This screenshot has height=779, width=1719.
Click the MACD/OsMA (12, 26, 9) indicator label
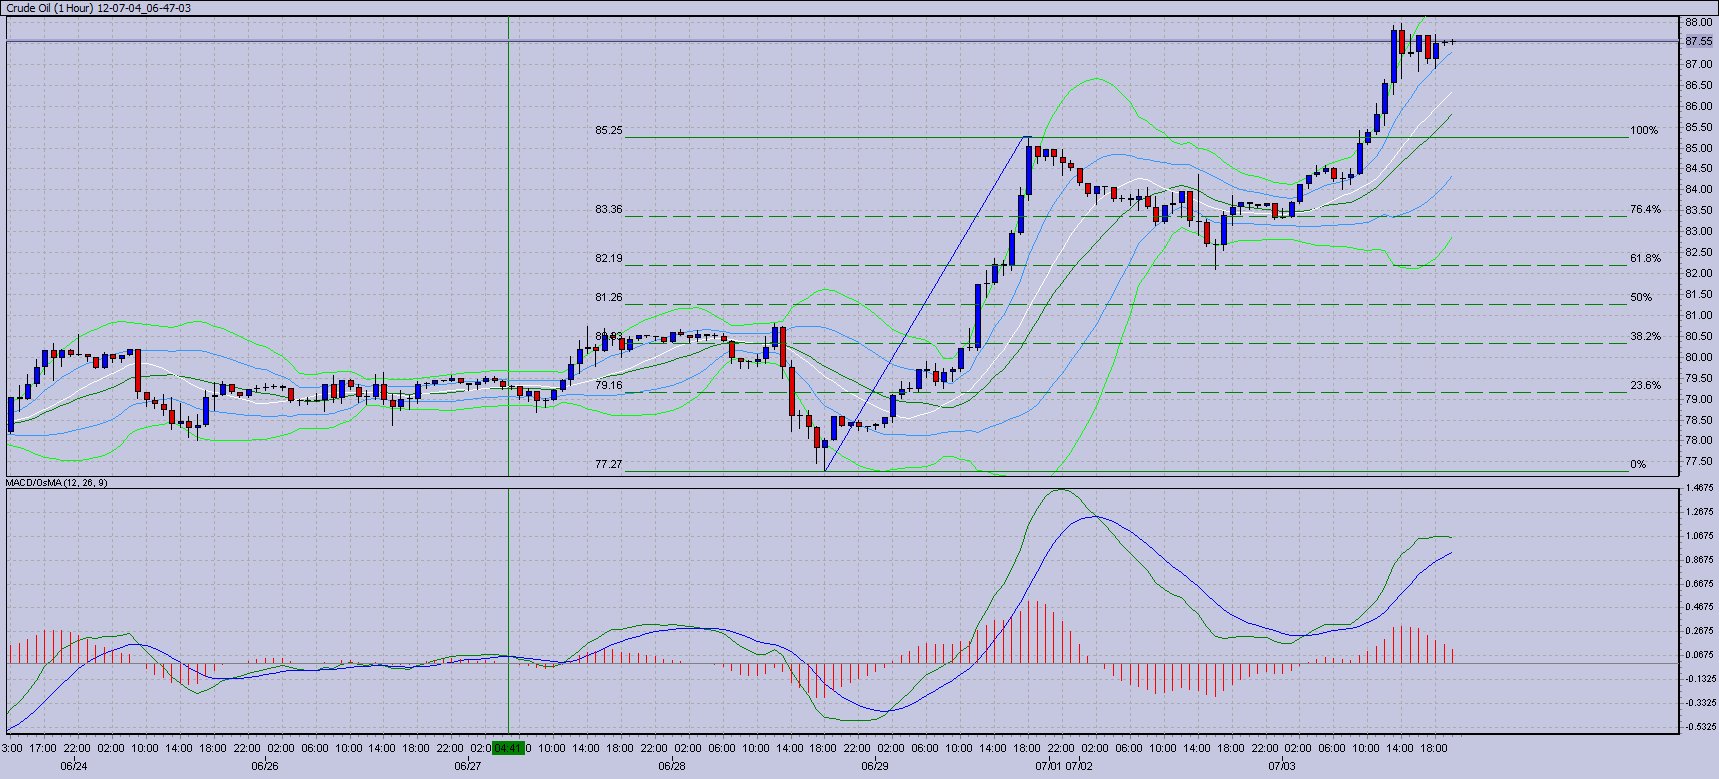point(57,483)
